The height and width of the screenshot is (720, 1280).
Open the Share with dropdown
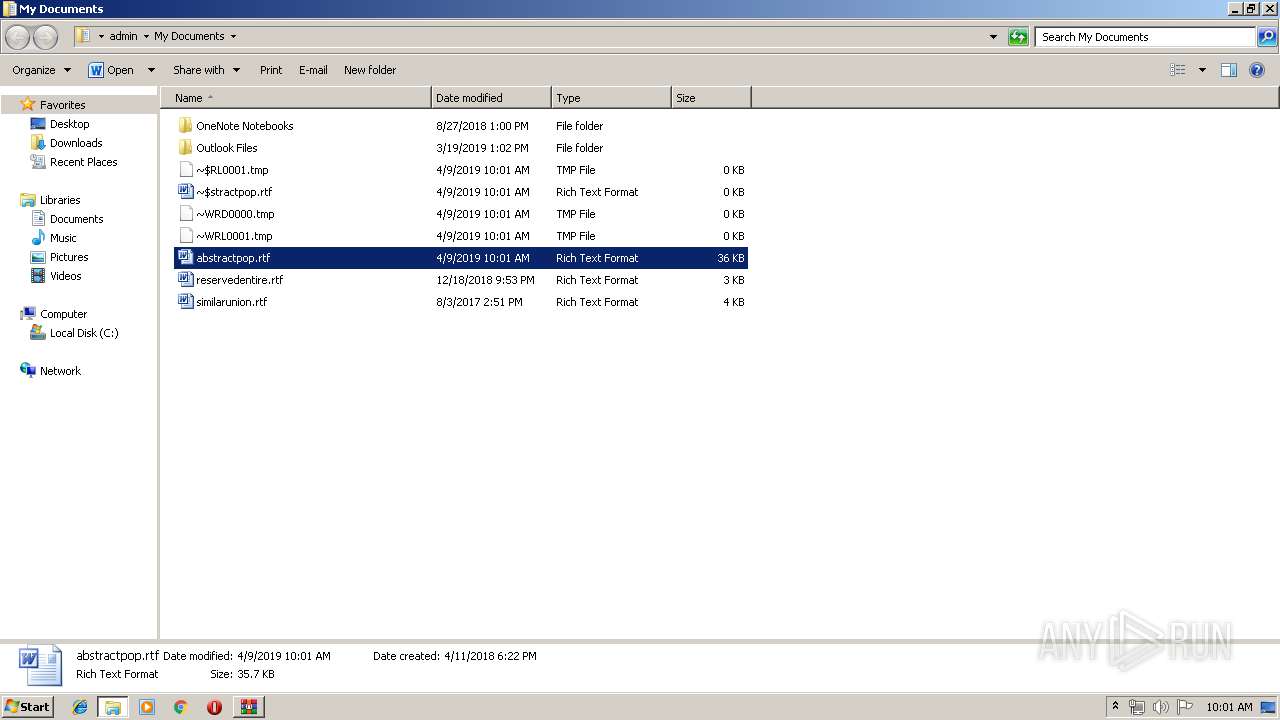(x=206, y=70)
